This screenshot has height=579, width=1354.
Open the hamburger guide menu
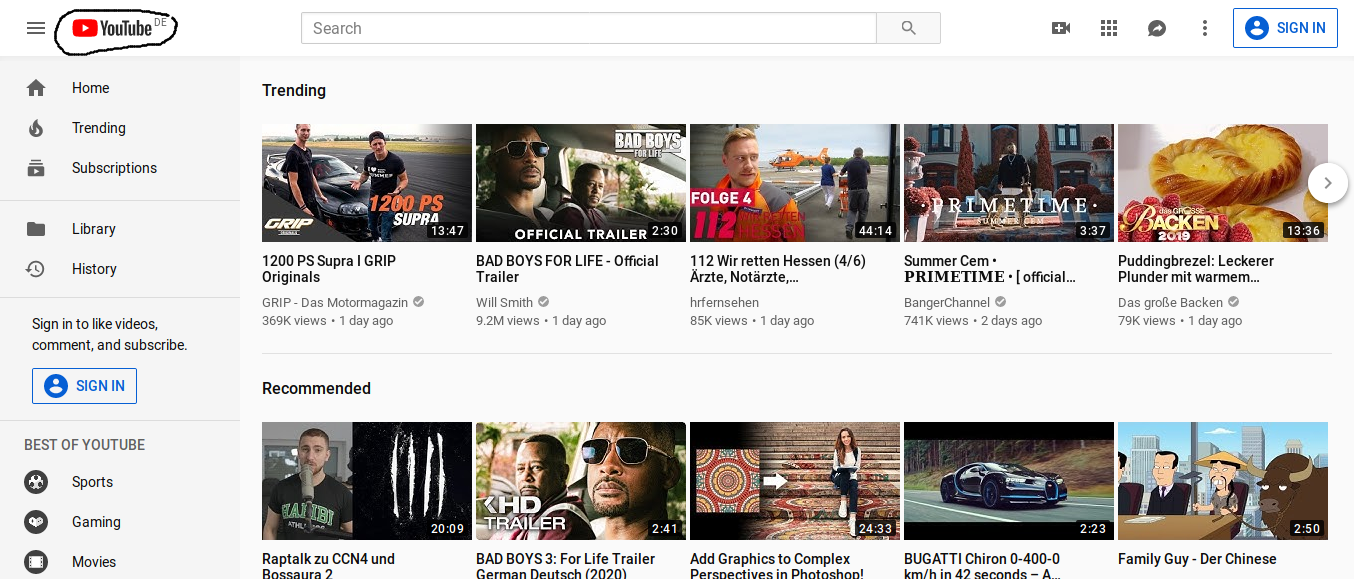[36, 28]
